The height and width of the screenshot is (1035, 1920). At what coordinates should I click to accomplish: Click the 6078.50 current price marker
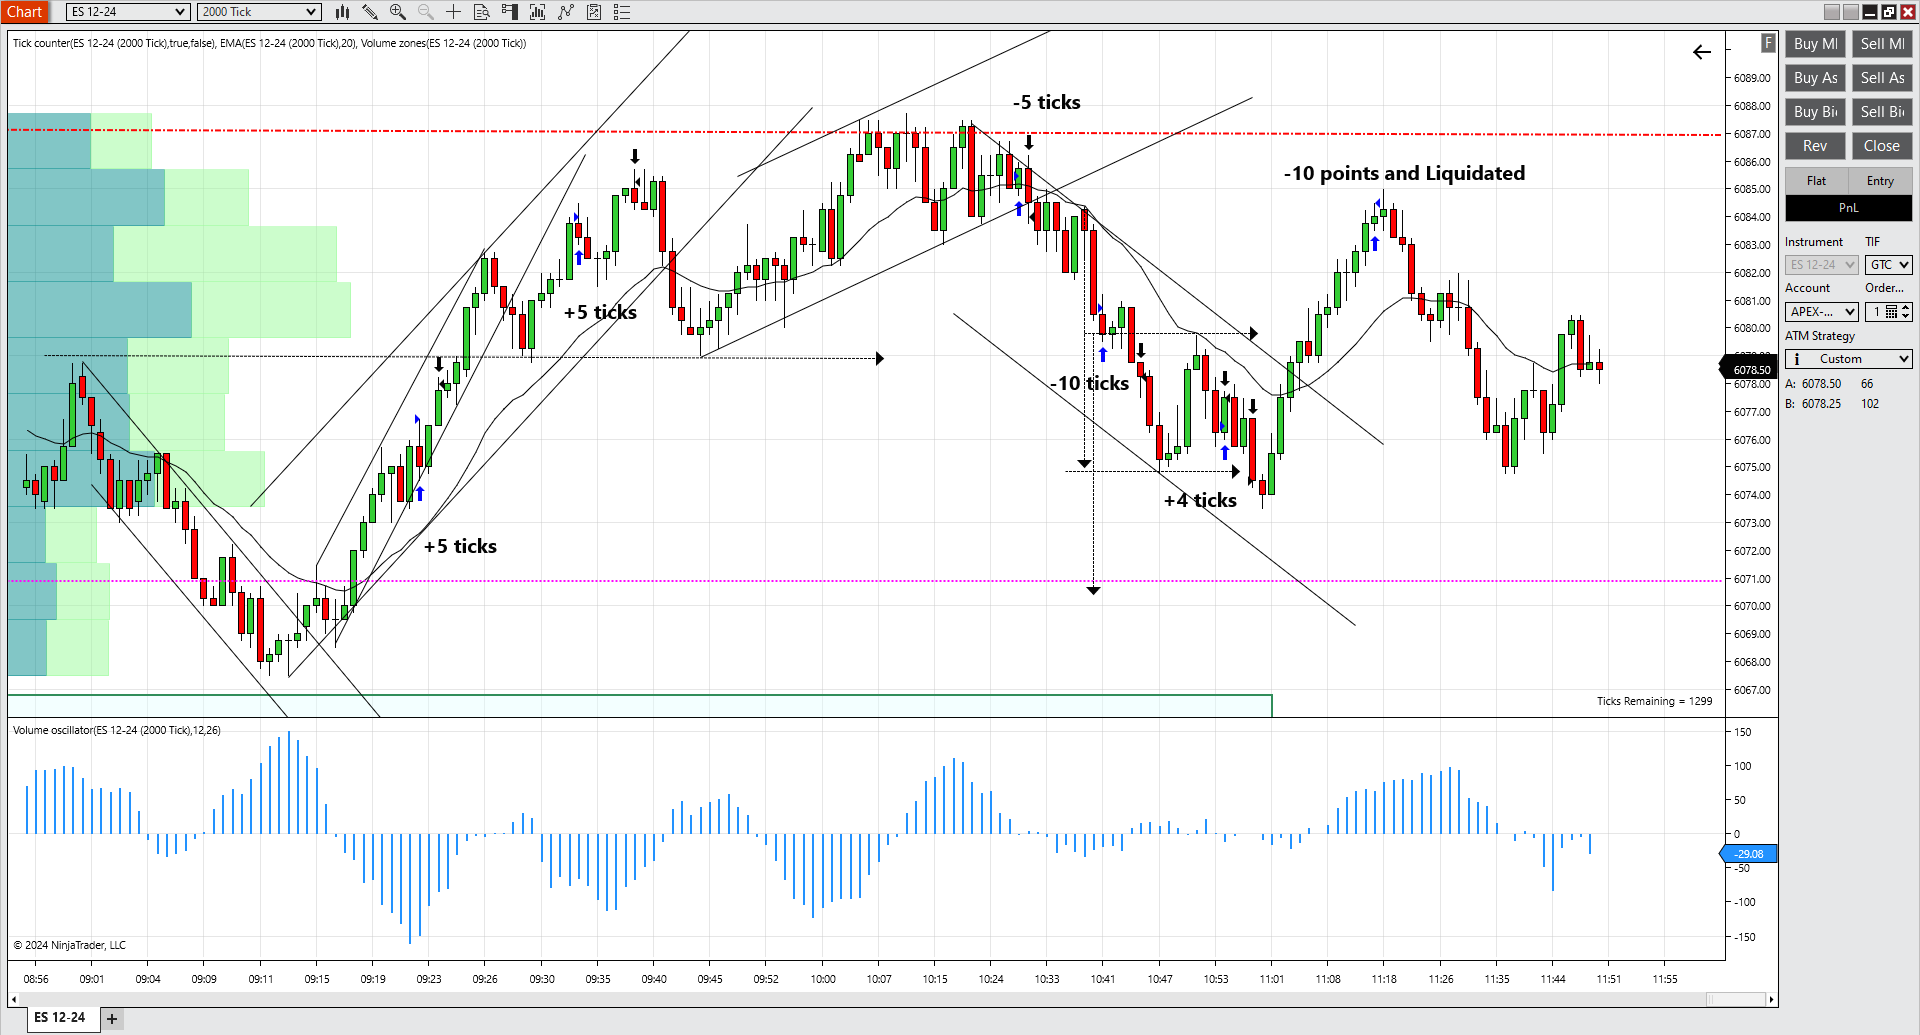[x=1751, y=370]
